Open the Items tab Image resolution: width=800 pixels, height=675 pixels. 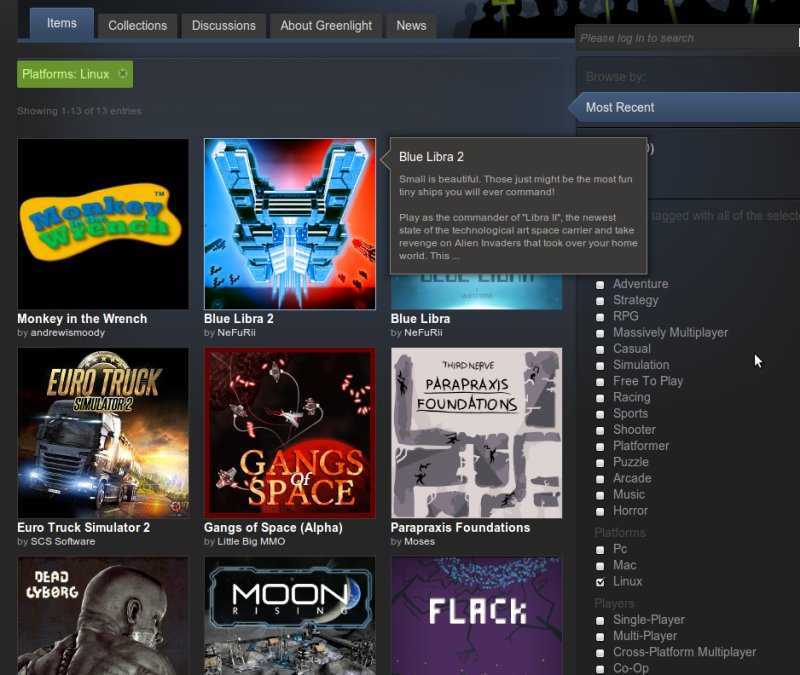click(62, 23)
